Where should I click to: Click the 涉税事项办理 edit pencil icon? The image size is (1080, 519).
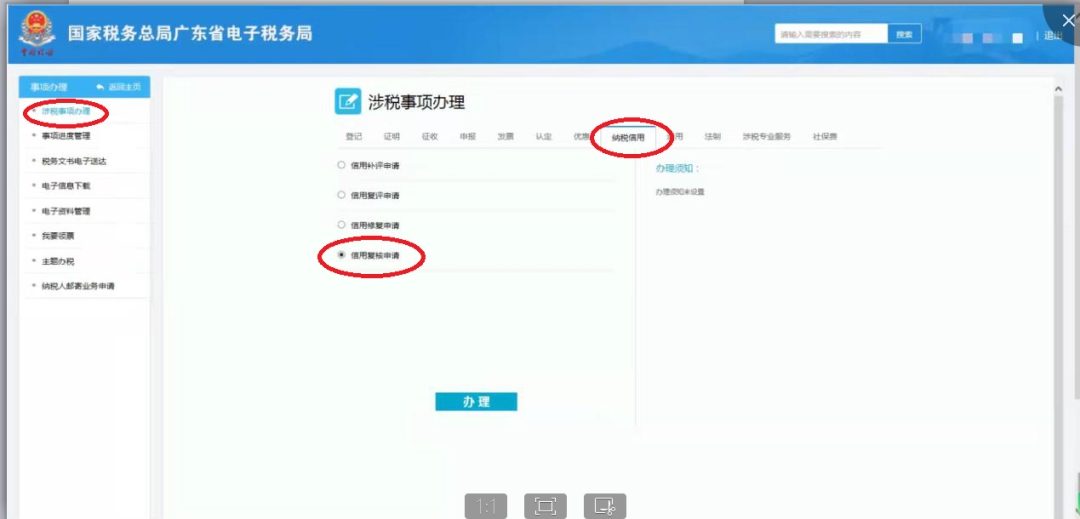coord(347,101)
